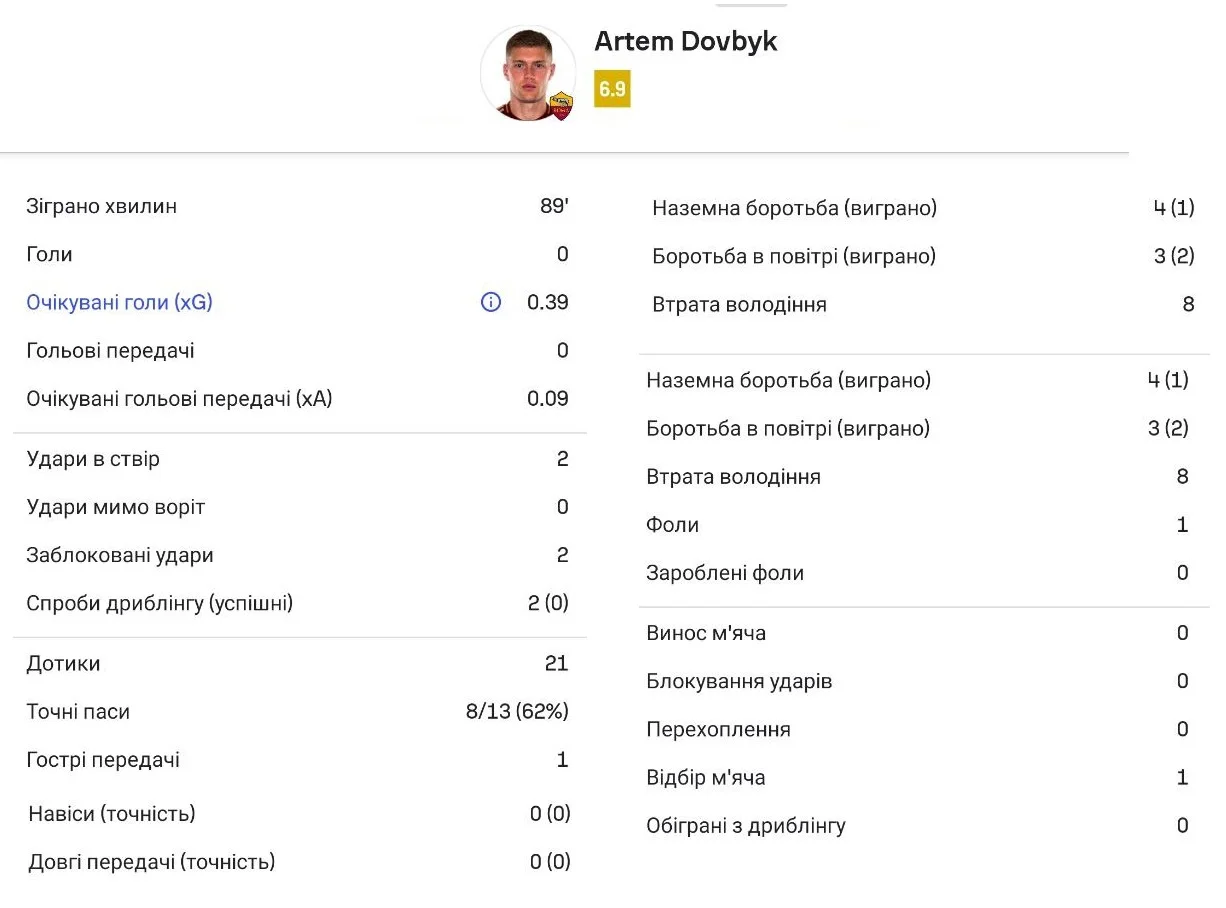The image size is (1226, 908).
Task: Click the Artem Dovbyk player name
Action: click(685, 41)
